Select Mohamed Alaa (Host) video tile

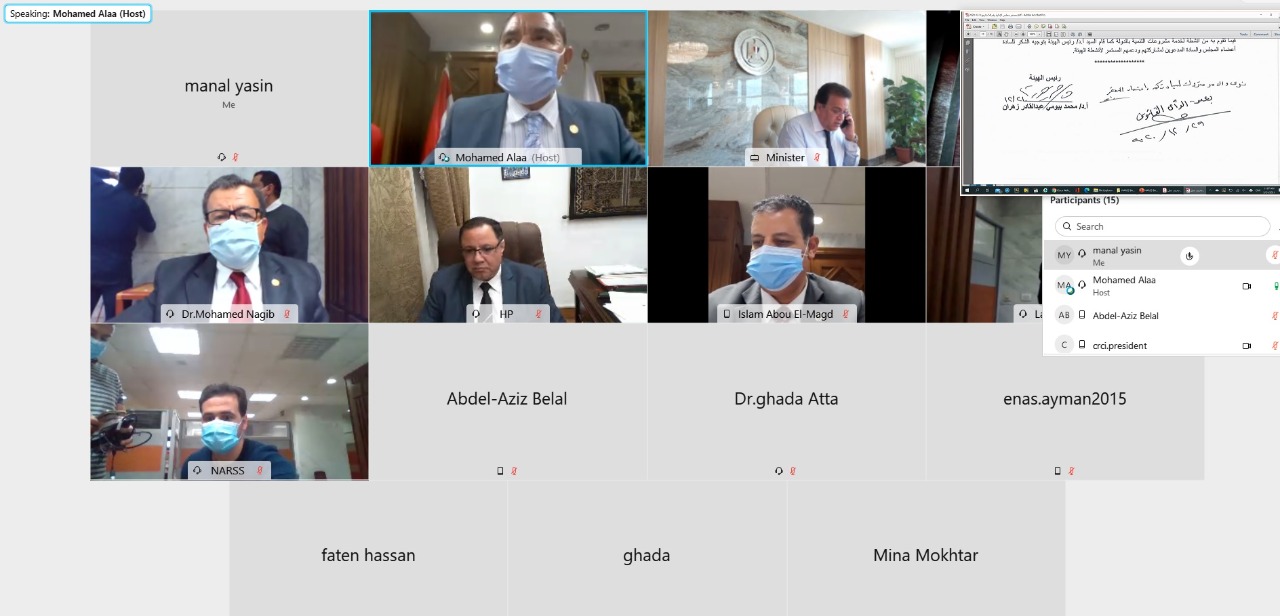[x=508, y=88]
